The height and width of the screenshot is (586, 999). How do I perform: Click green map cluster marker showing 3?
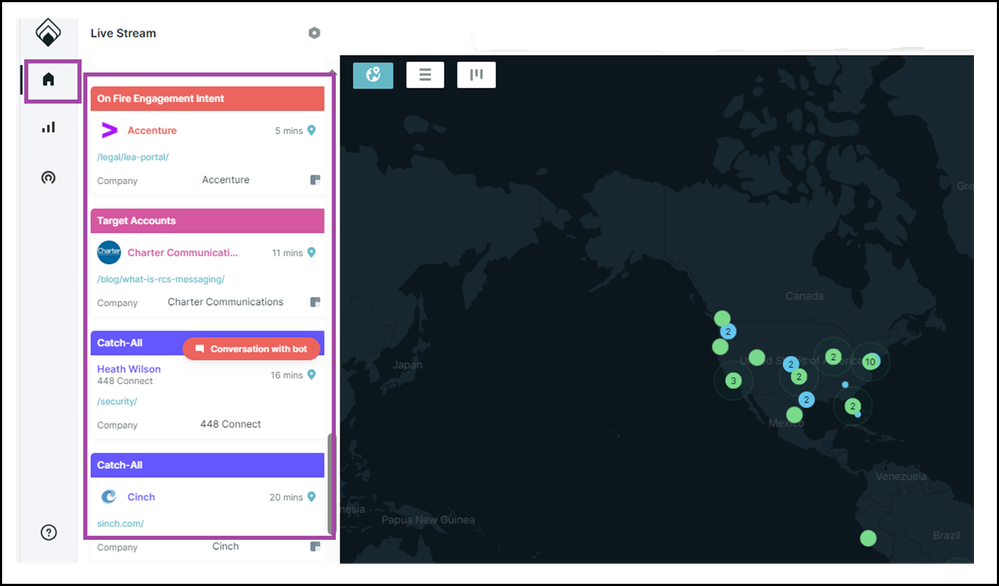pos(733,381)
